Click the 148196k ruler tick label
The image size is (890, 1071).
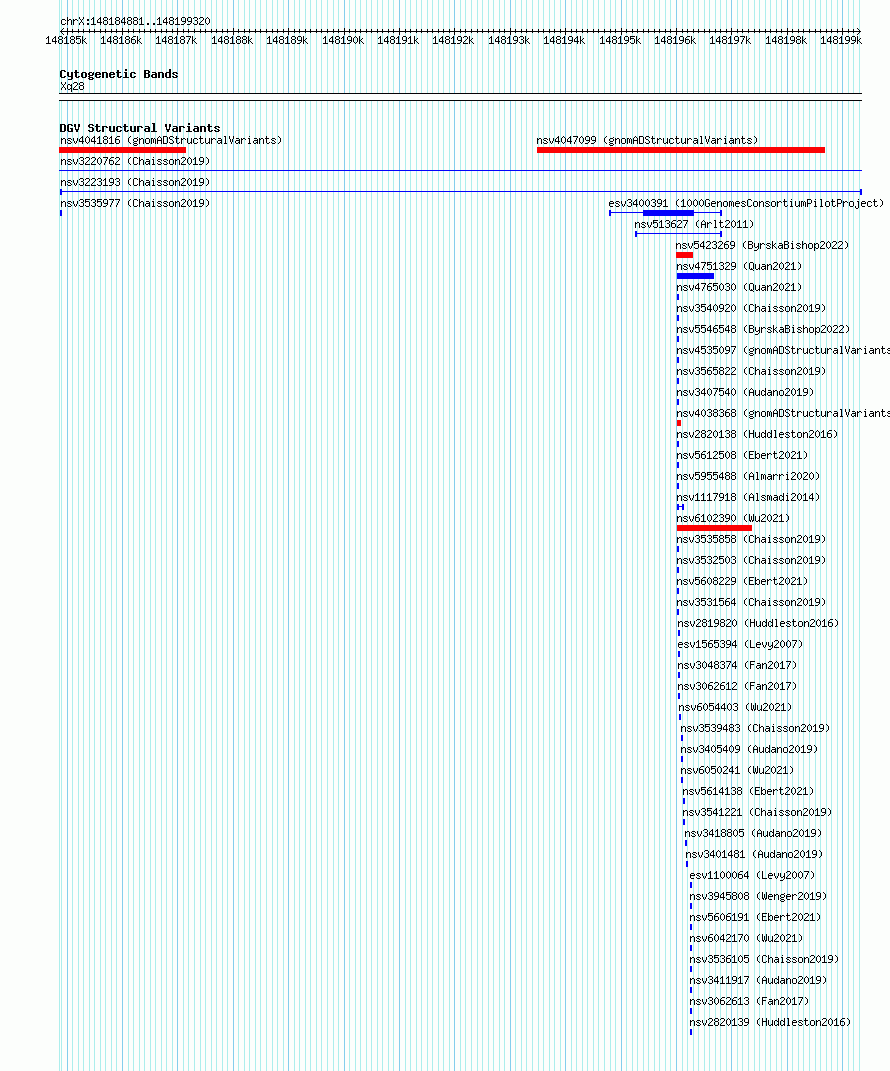(x=675, y=41)
